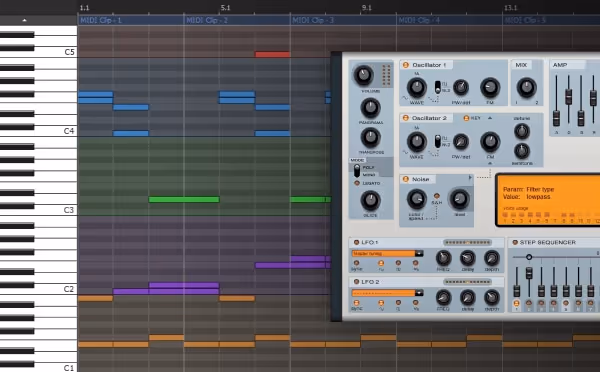Image resolution: width=600 pixels, height=372 pixels.
Task: Toggle the Oscillator 2 power button
Action: (x=406, y=118)
